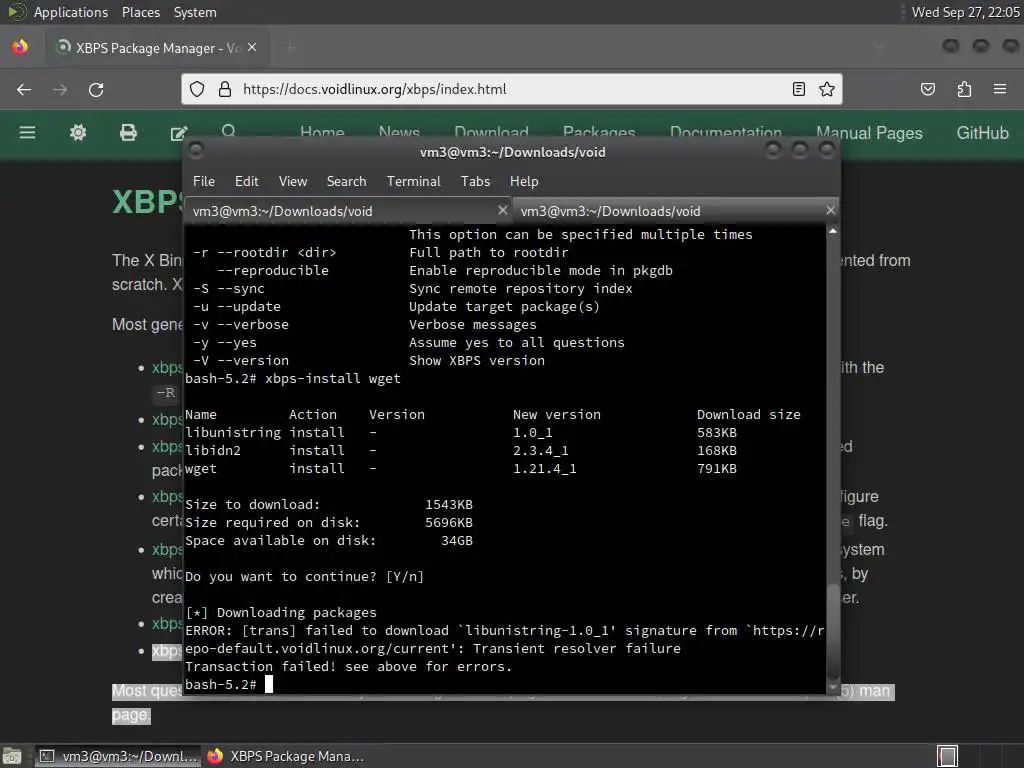Click 'Do you want to continue? [Y/n]' line
The image size is (1024, 768).
pyautogui.click(x=304, y=577)
